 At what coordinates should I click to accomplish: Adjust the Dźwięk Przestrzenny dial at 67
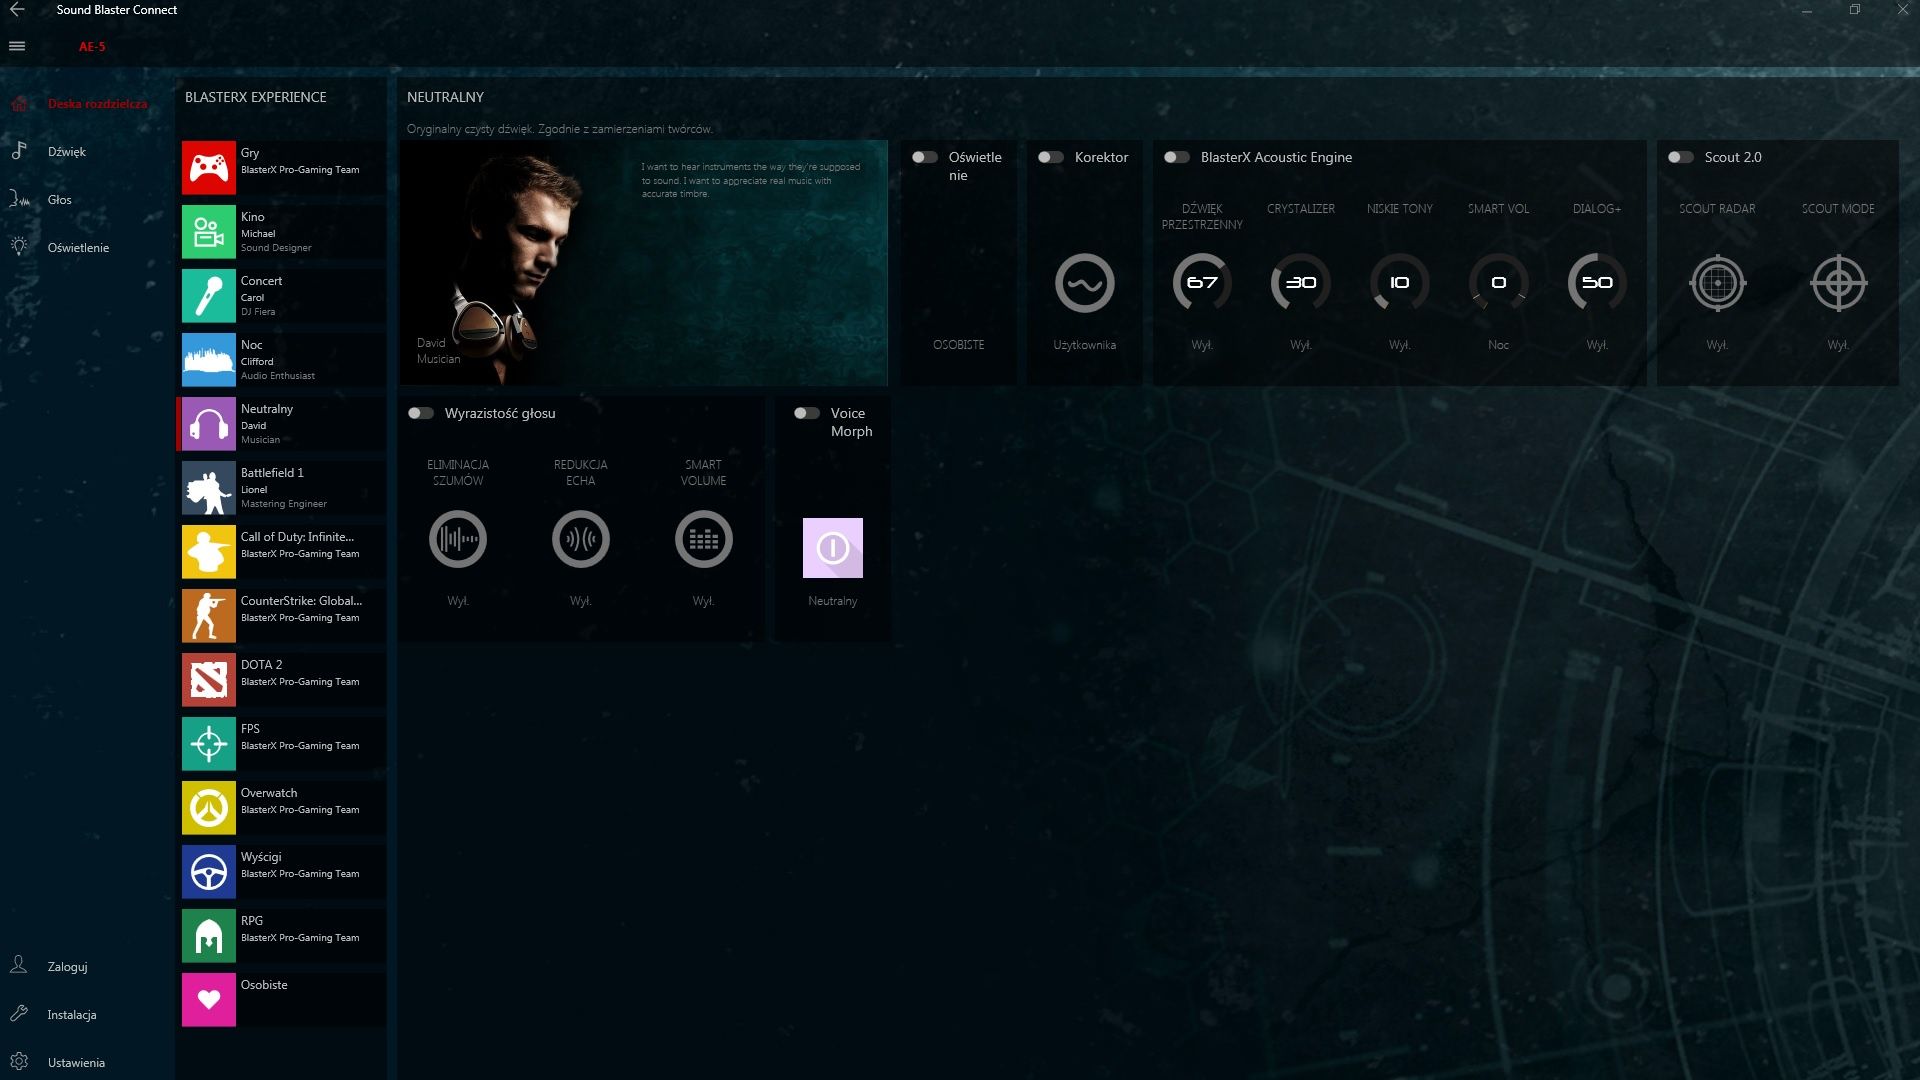pyautogui.click(x=1202, y=283)
